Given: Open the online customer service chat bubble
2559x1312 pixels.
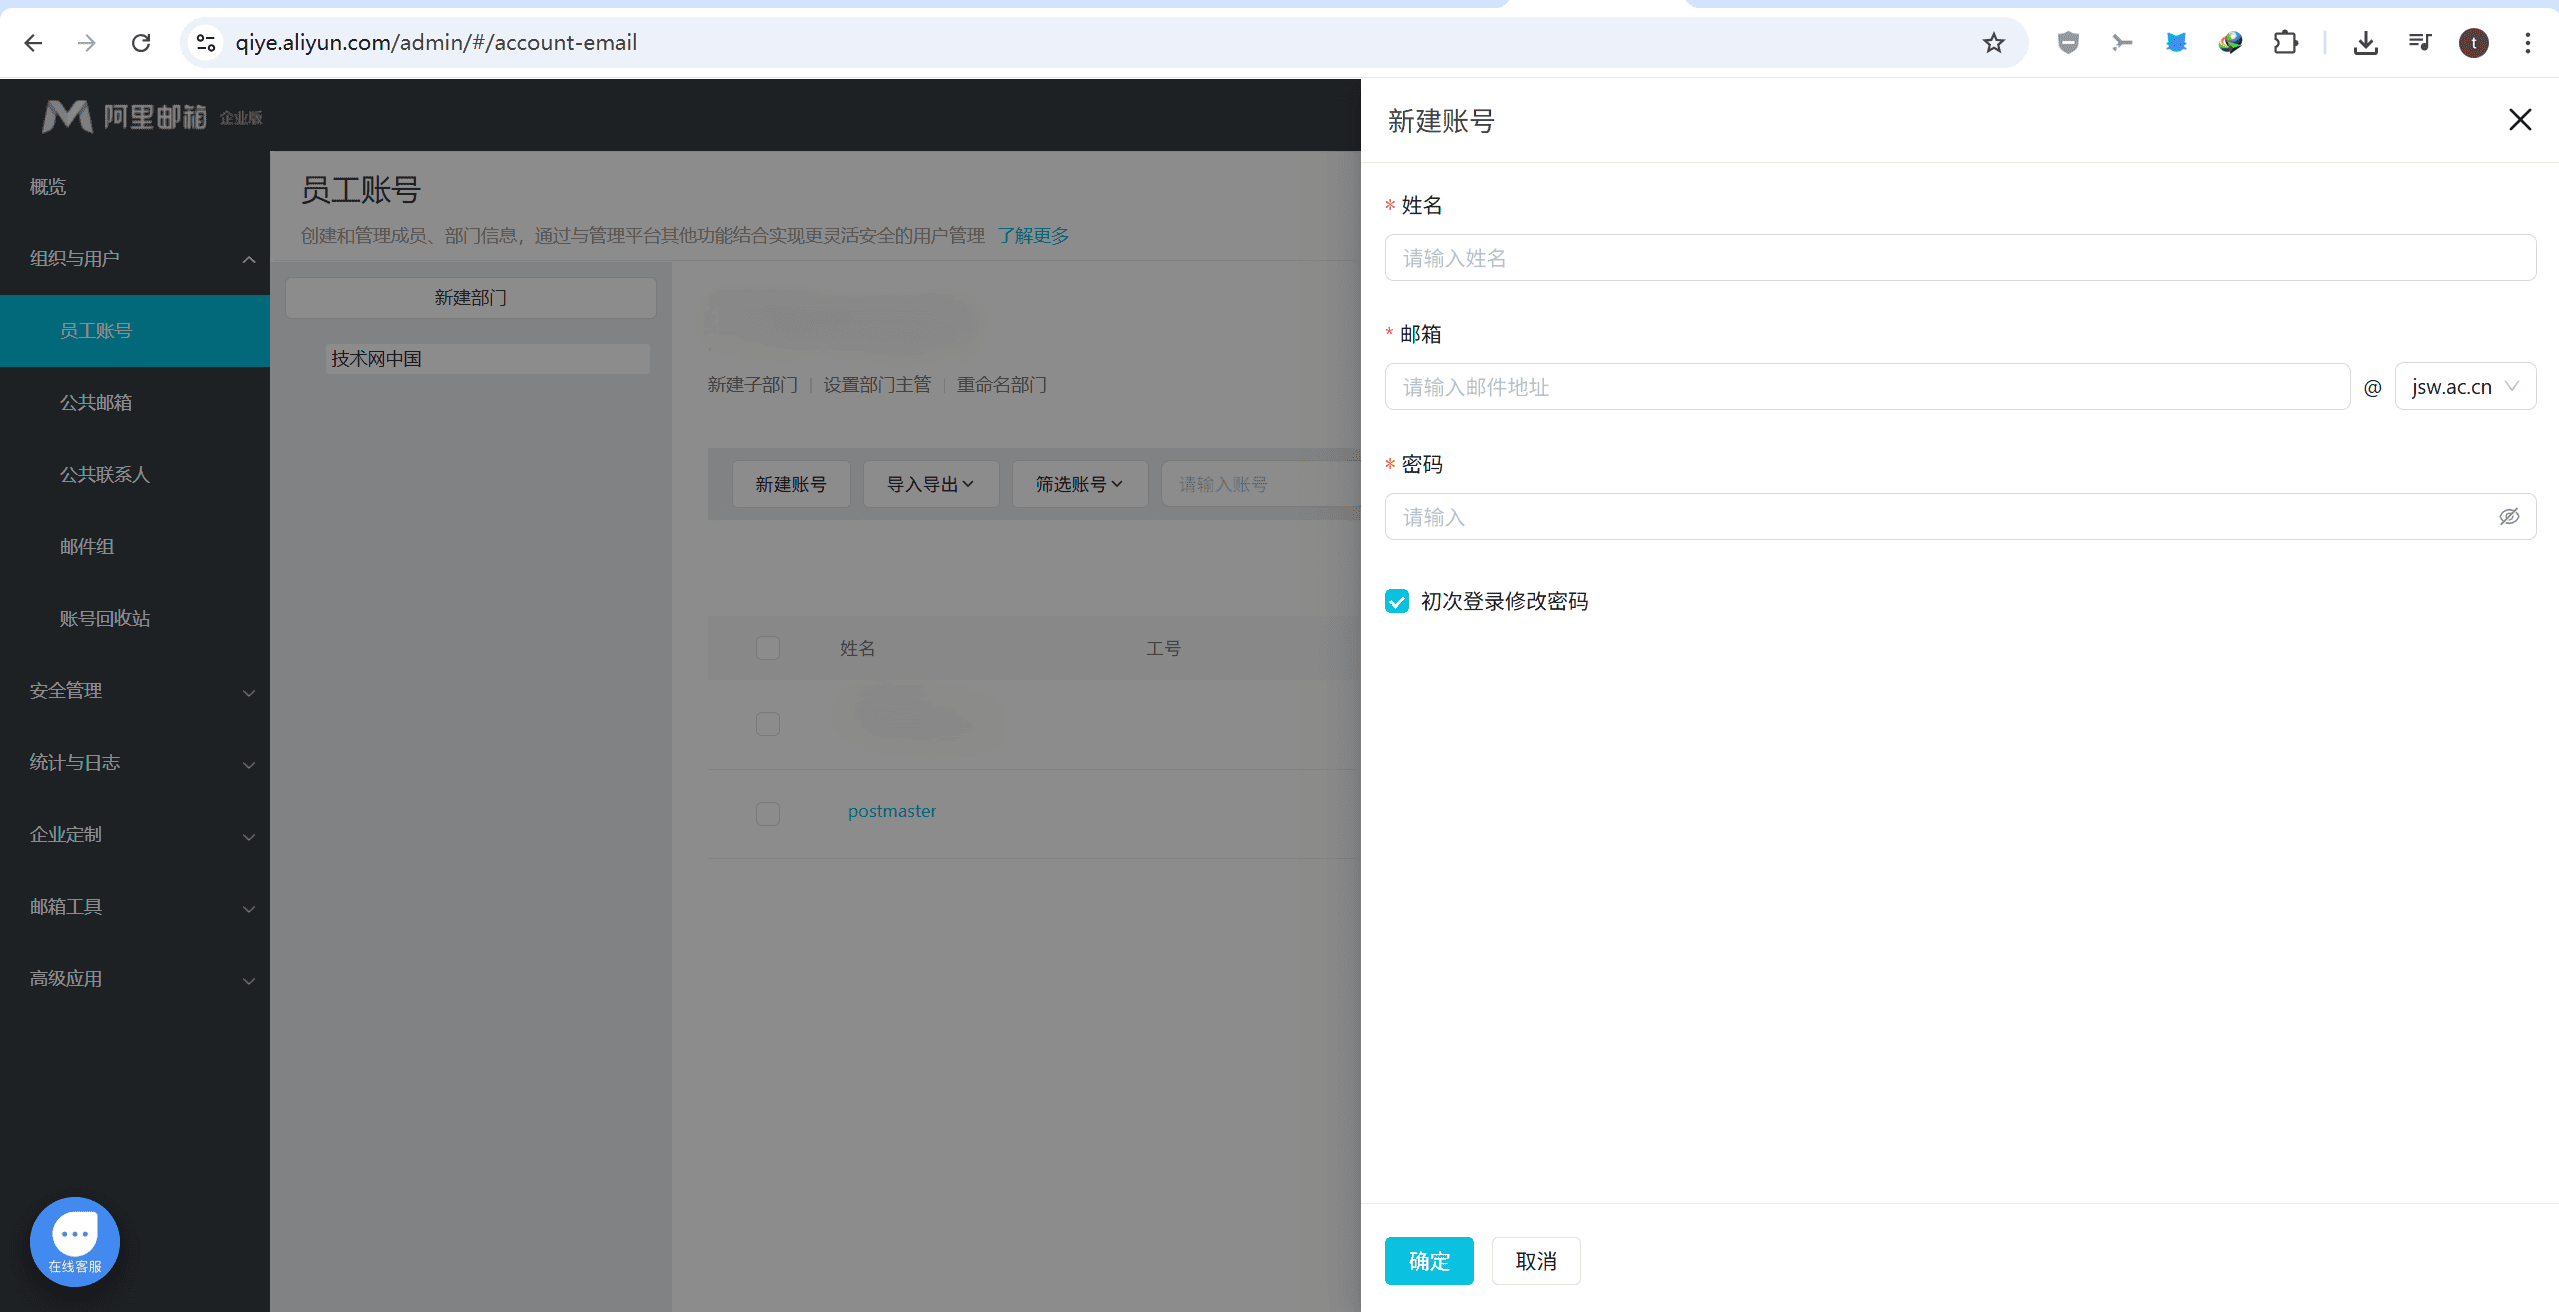Looking at the screenshot, I should click(75, 1241).
